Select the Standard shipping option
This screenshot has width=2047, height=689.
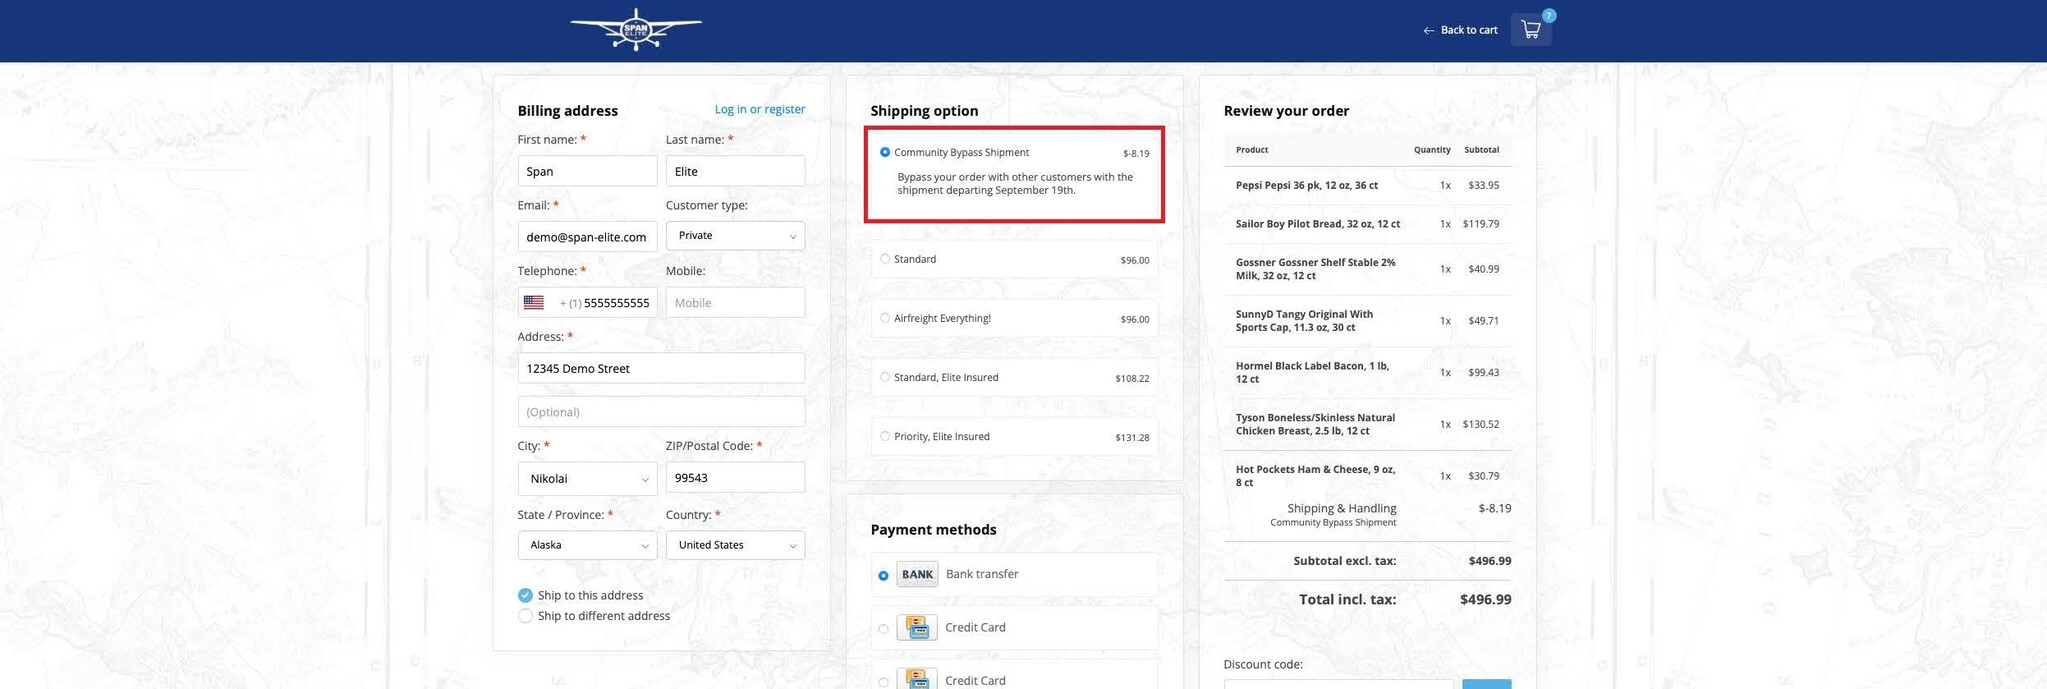[x=885, y=260]
